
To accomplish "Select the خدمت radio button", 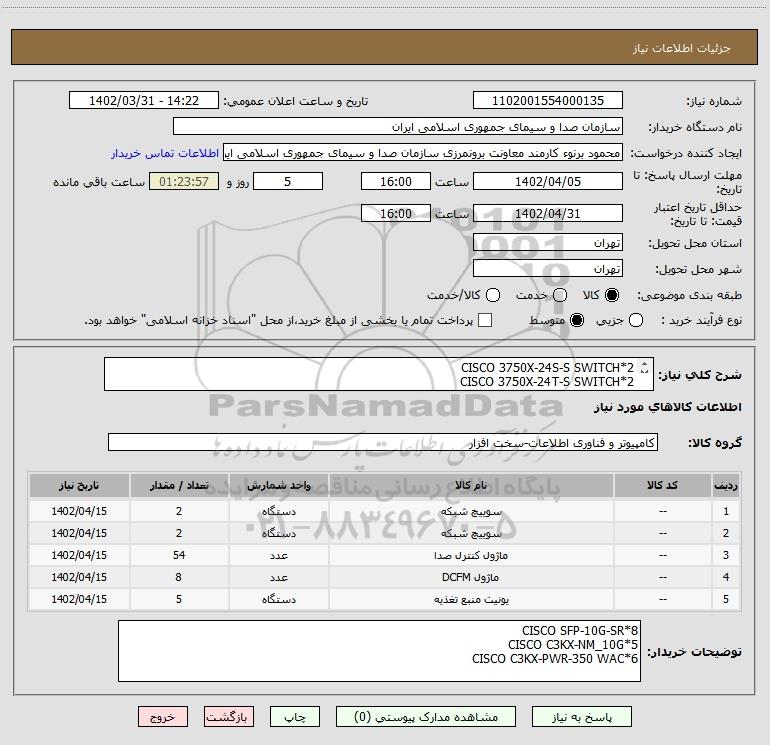I will click(x=560, y=295).
